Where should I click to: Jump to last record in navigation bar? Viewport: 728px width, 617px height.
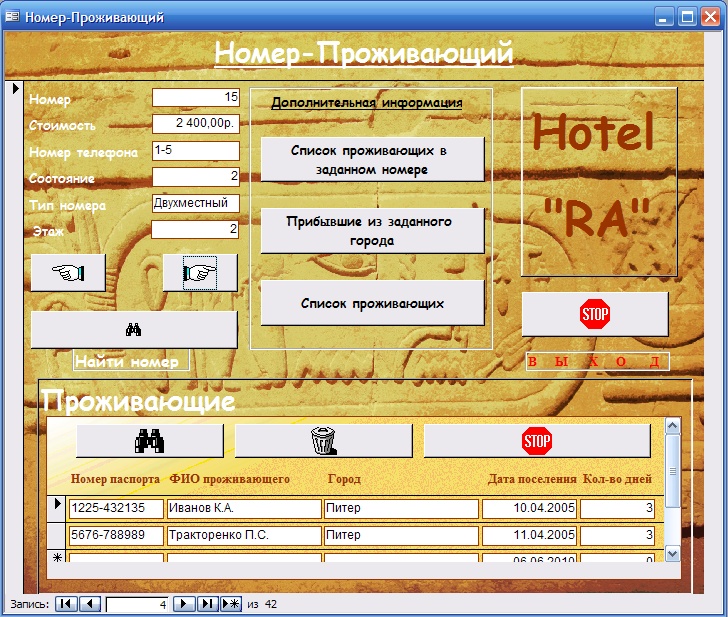[x=208, y=604]
